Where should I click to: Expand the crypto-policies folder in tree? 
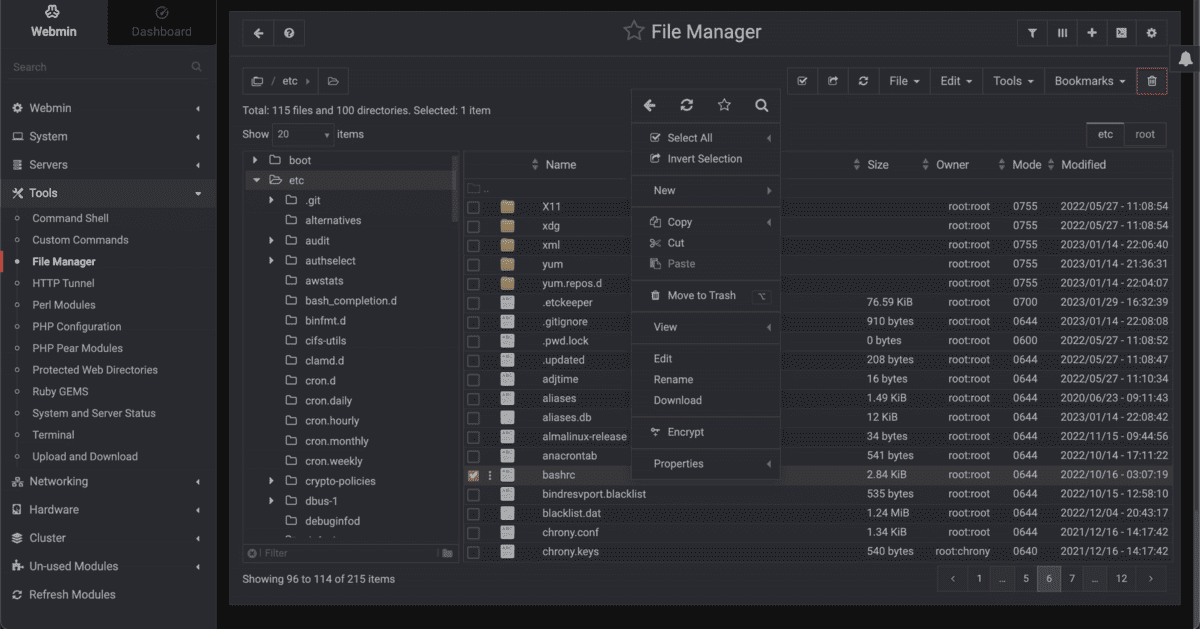(x=271, y=481)
